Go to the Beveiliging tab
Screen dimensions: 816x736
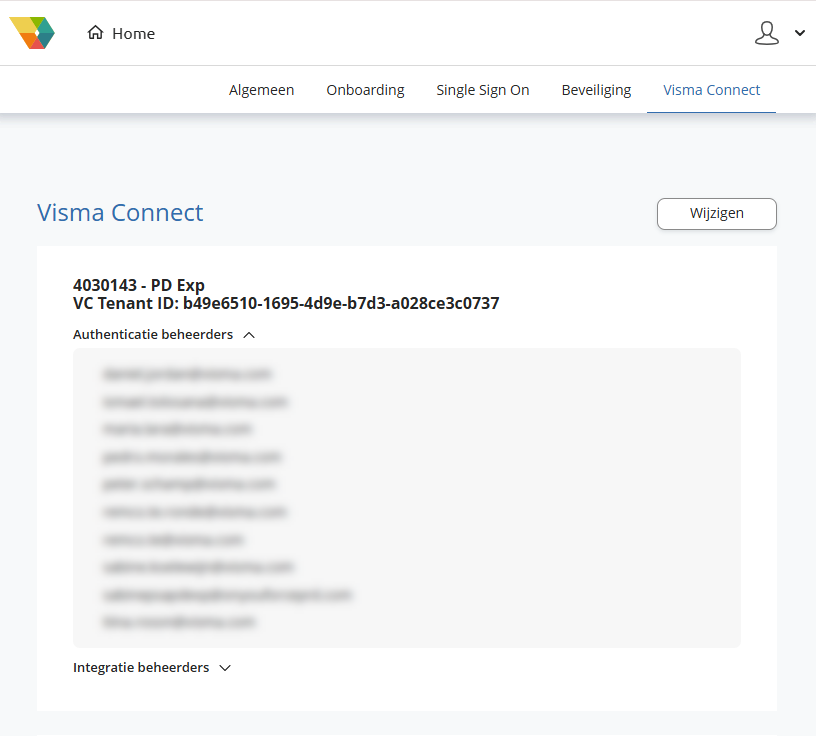596,90
